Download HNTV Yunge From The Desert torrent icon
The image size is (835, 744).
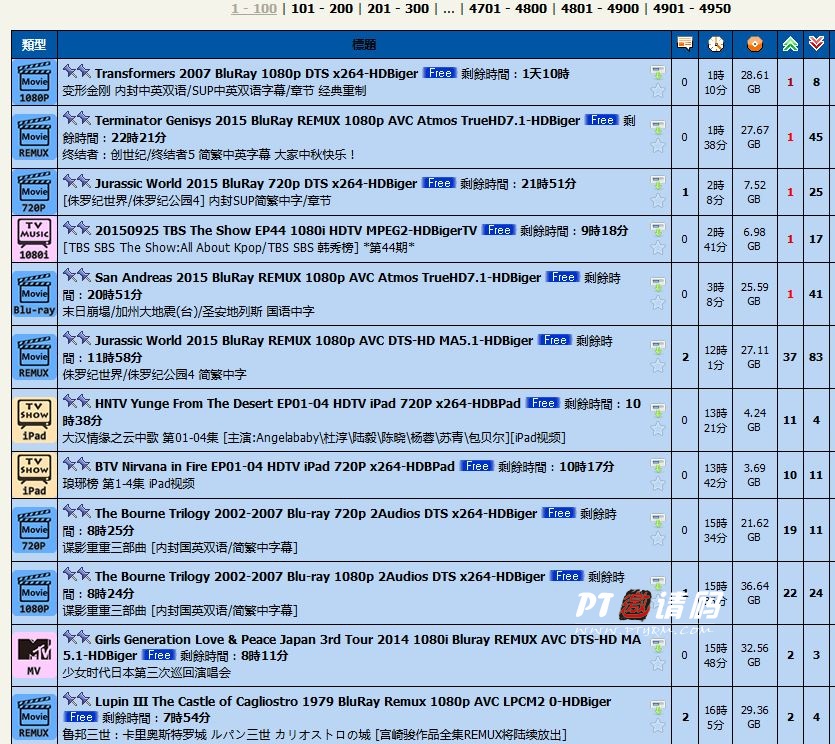click(658, 411)
